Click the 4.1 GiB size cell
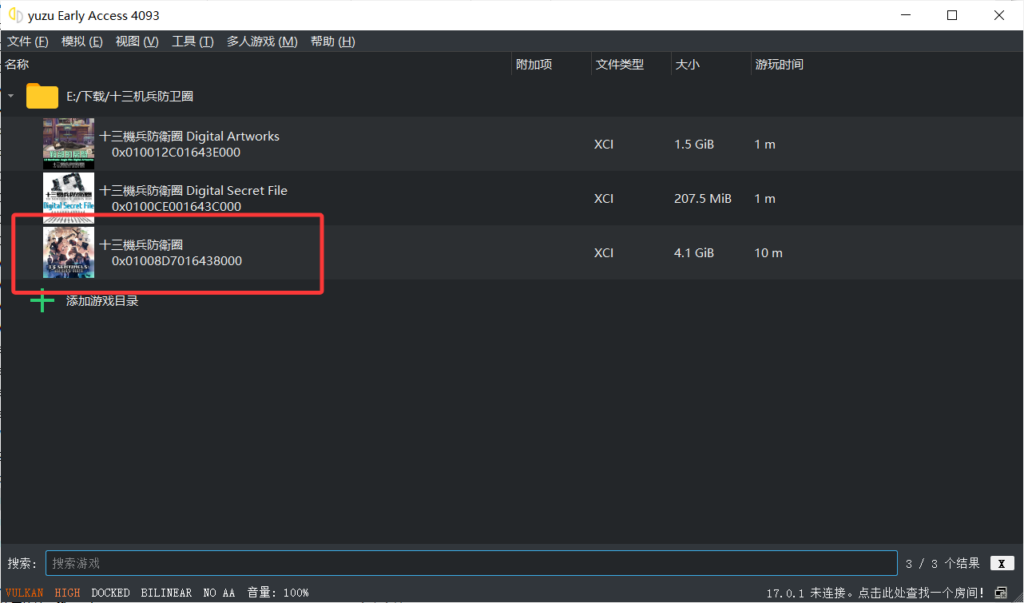Viewport: 1024px width, 603px height. click(x=694, y=253)
